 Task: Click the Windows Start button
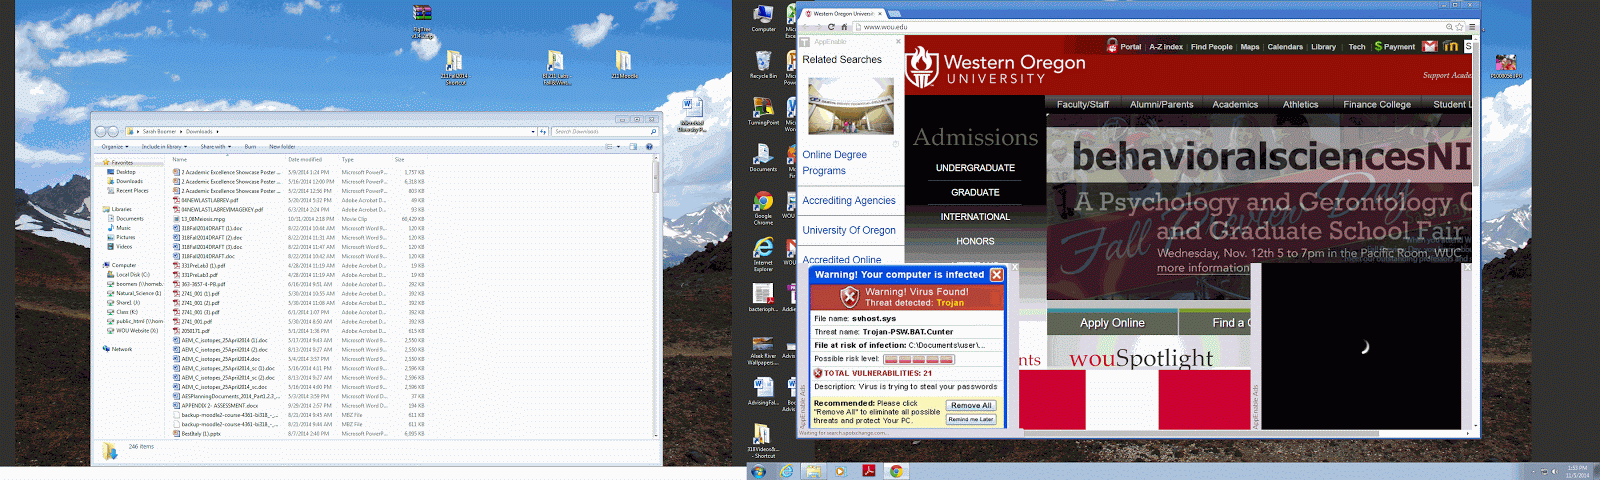[x=759, y=471]
